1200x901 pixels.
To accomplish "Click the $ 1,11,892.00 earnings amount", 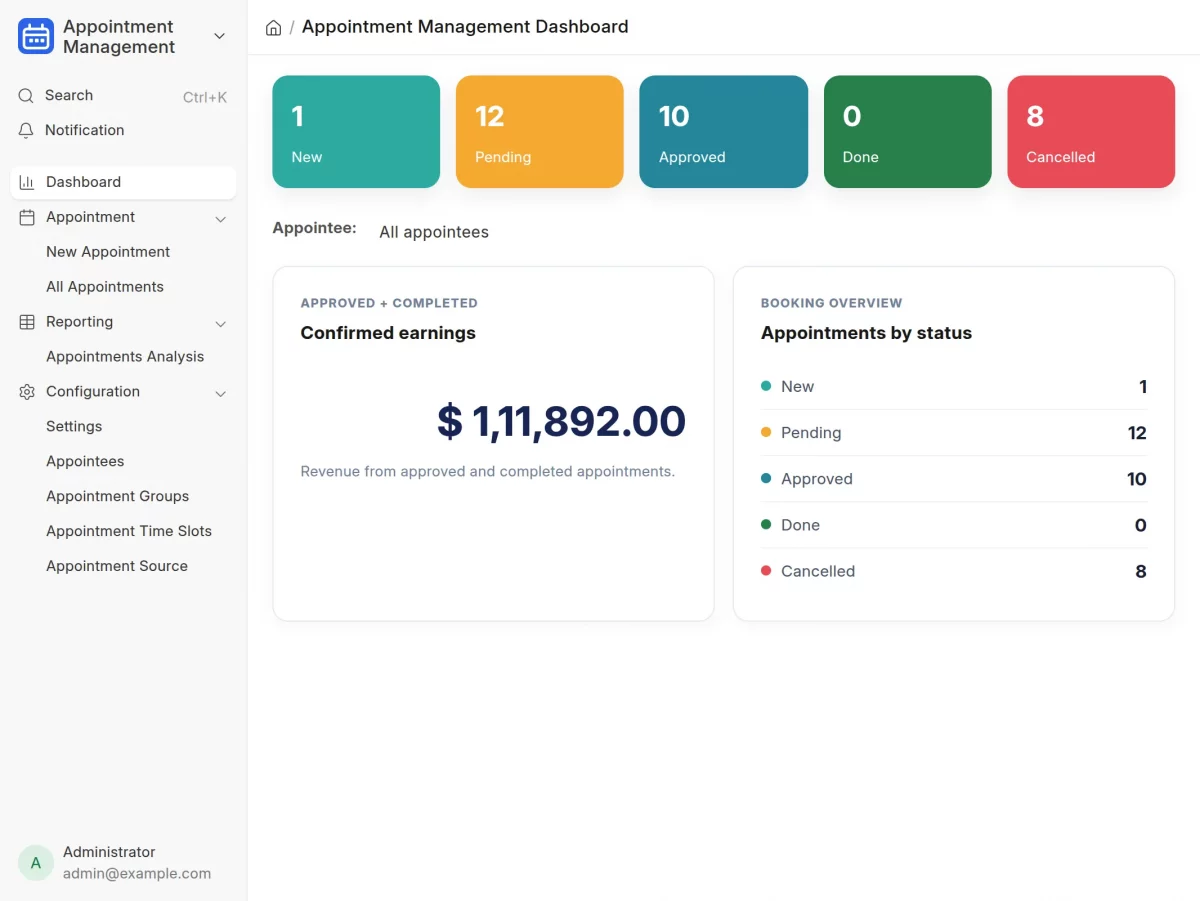I will 562,422.
